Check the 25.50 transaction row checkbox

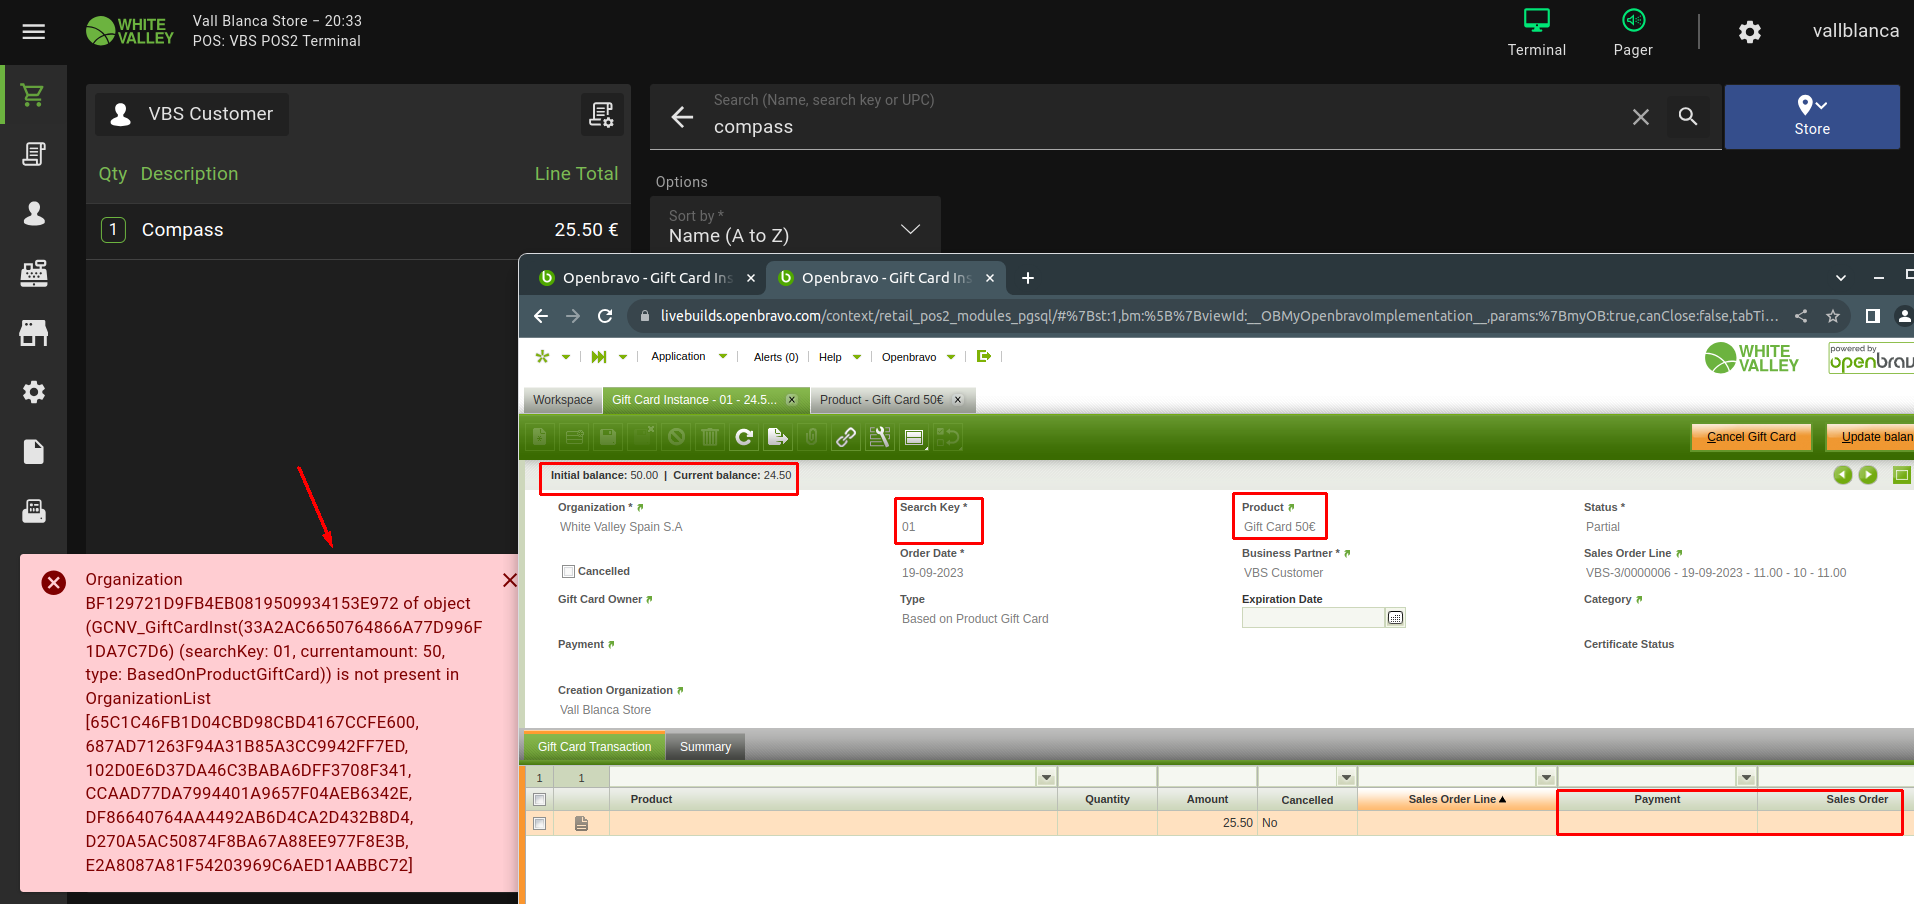tap(540, 824)
